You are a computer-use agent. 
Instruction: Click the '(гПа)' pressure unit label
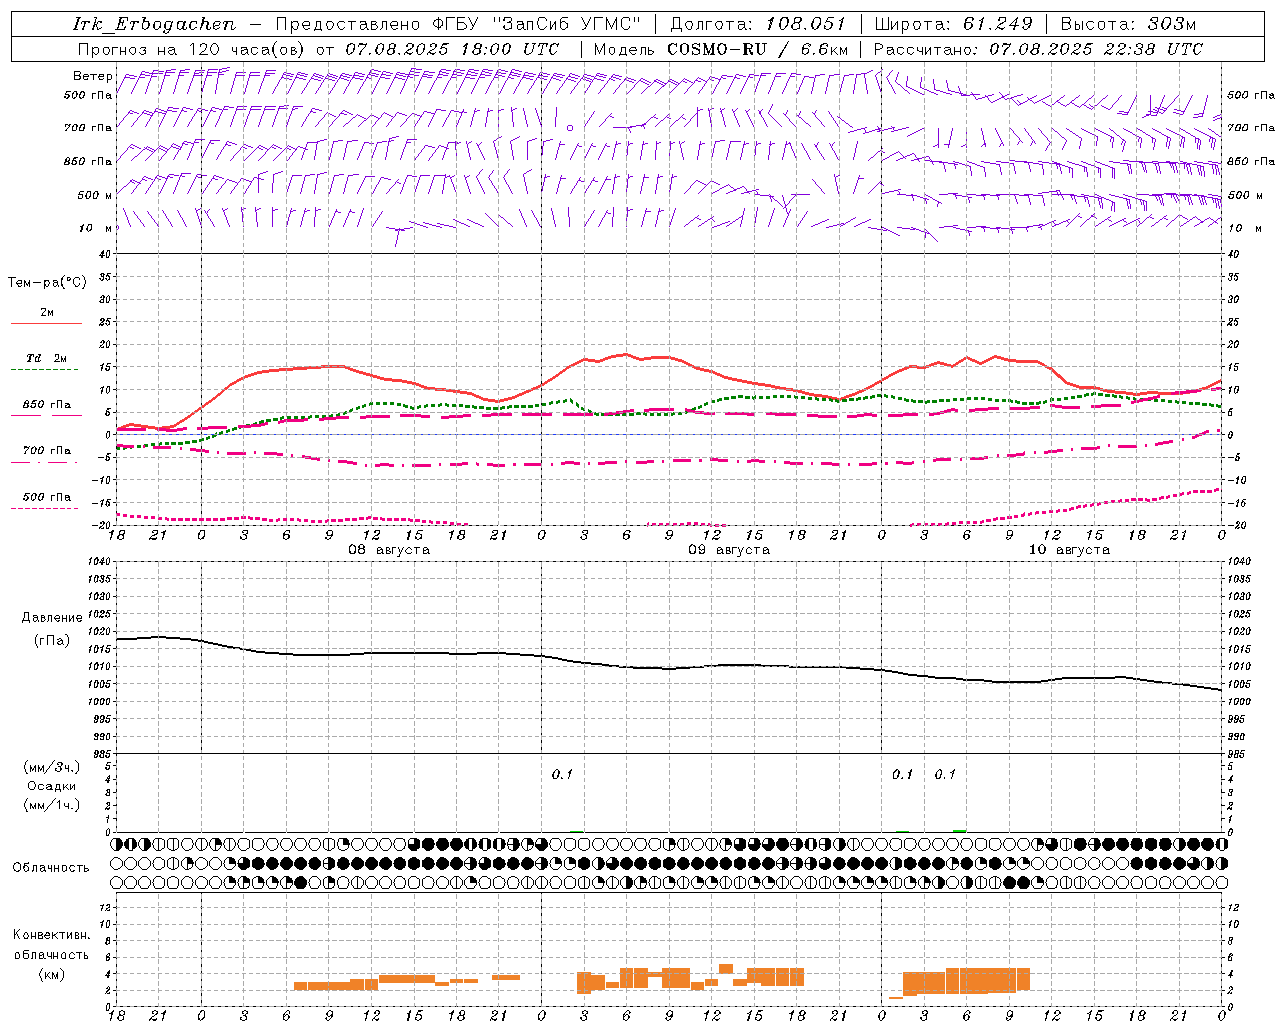tap(52, 640)
